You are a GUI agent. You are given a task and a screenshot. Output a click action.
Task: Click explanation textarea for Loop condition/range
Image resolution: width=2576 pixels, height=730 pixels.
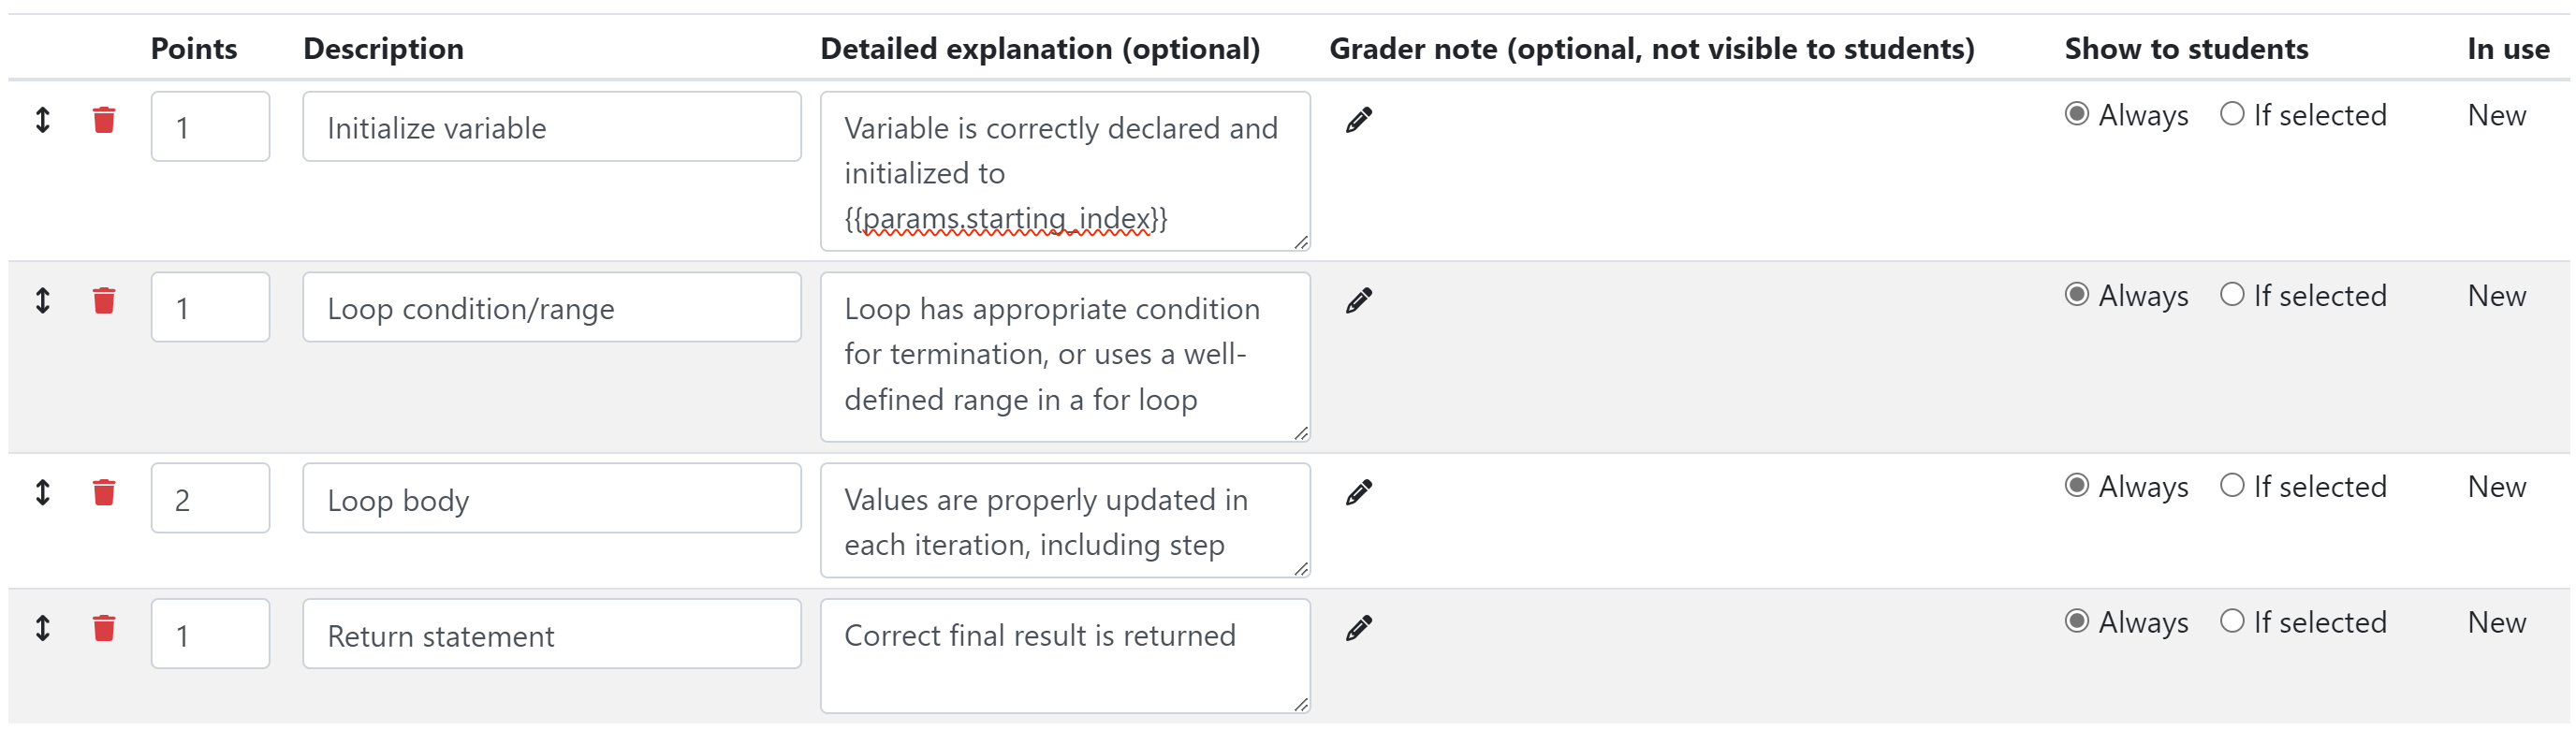[1065, 357]
